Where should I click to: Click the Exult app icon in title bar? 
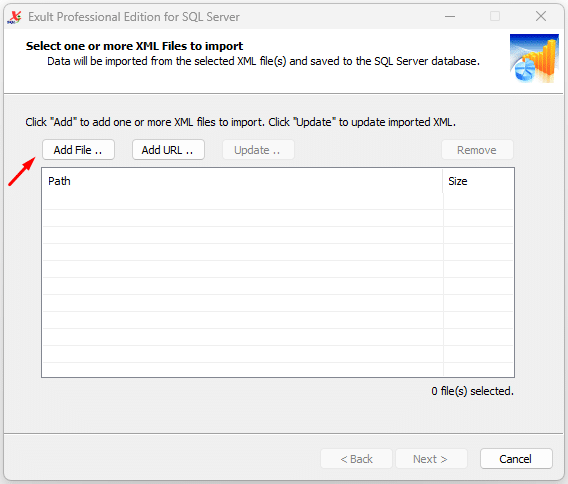(x=14, y=17)
